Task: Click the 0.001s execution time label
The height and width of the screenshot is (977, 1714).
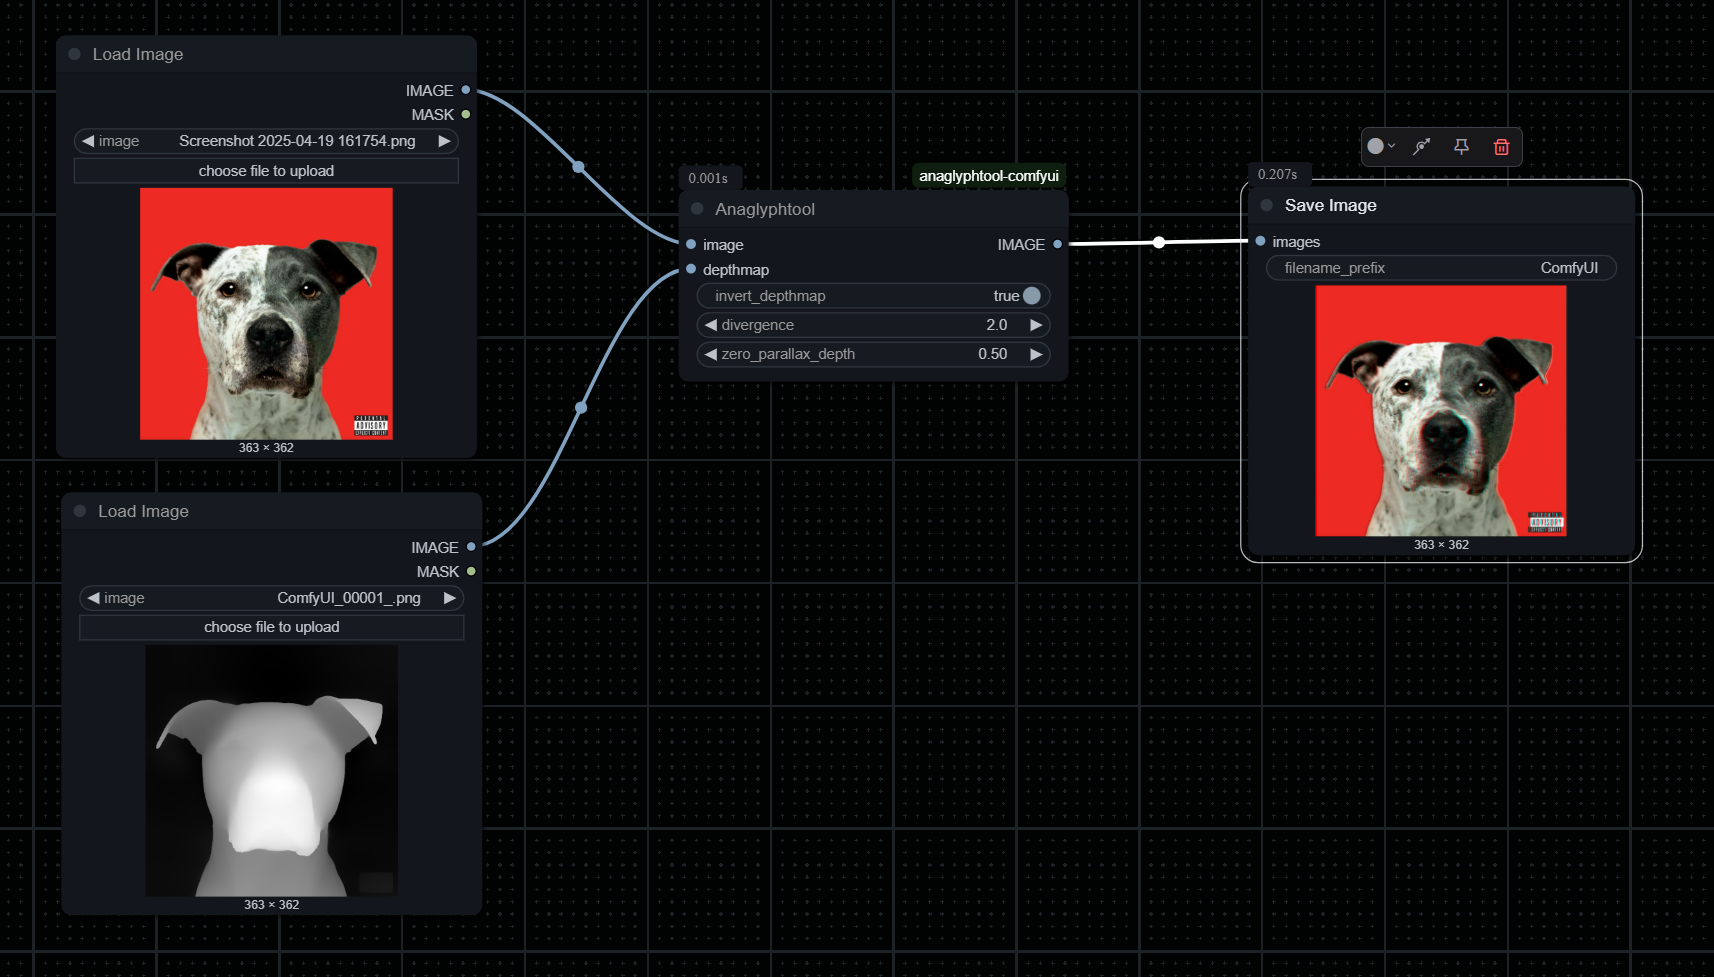Action: pyautogui.click(x=708, y=178)
